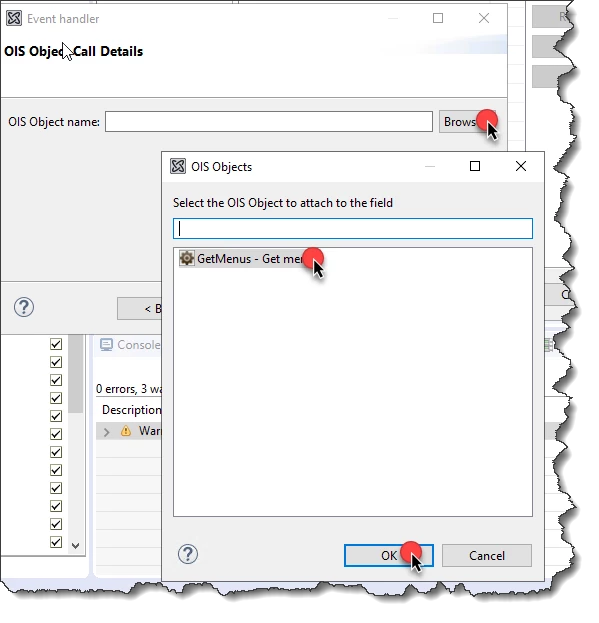This screenshot has width=599, height=623.
Task: Click the down arrow of left list scrollbar
Action: [75, 546]
